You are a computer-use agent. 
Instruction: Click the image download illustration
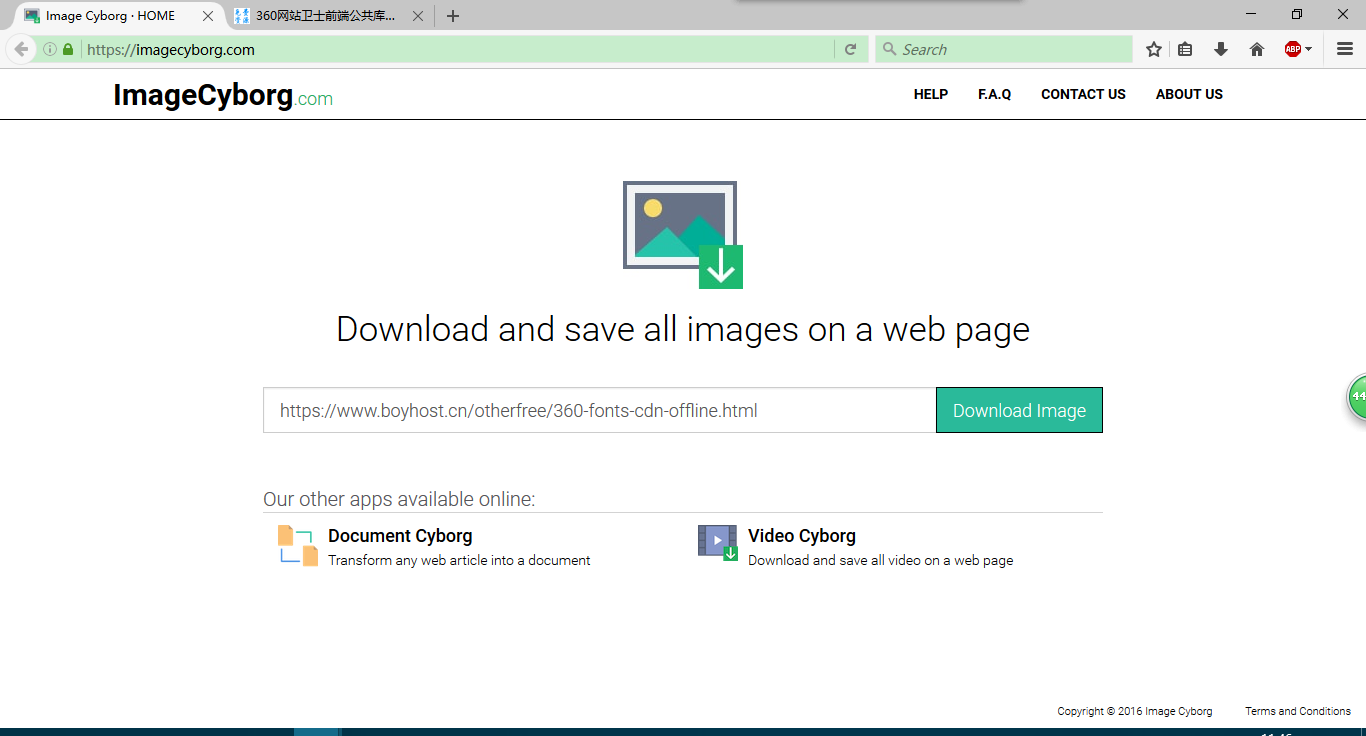683,235
